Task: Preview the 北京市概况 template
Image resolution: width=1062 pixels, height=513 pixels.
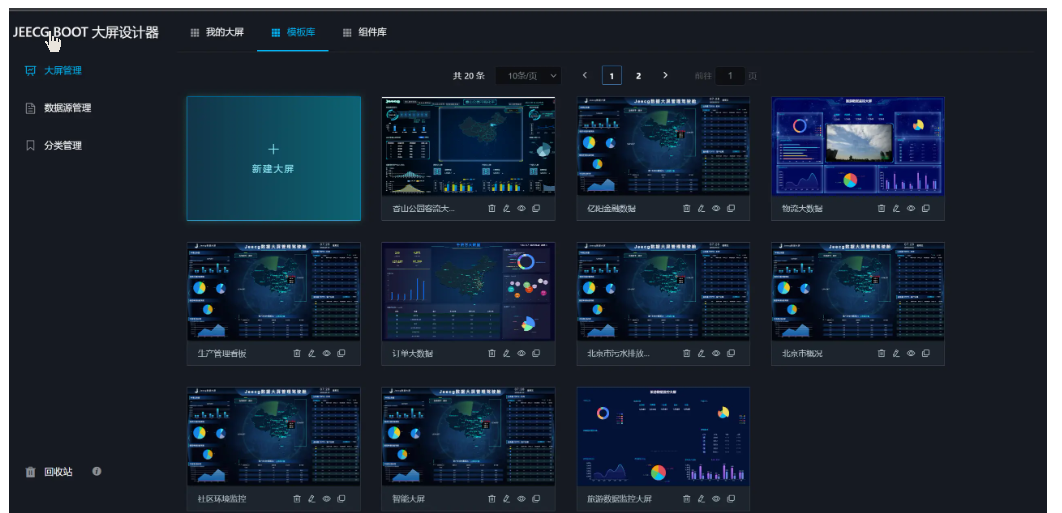Action: (x=911, y=353)
